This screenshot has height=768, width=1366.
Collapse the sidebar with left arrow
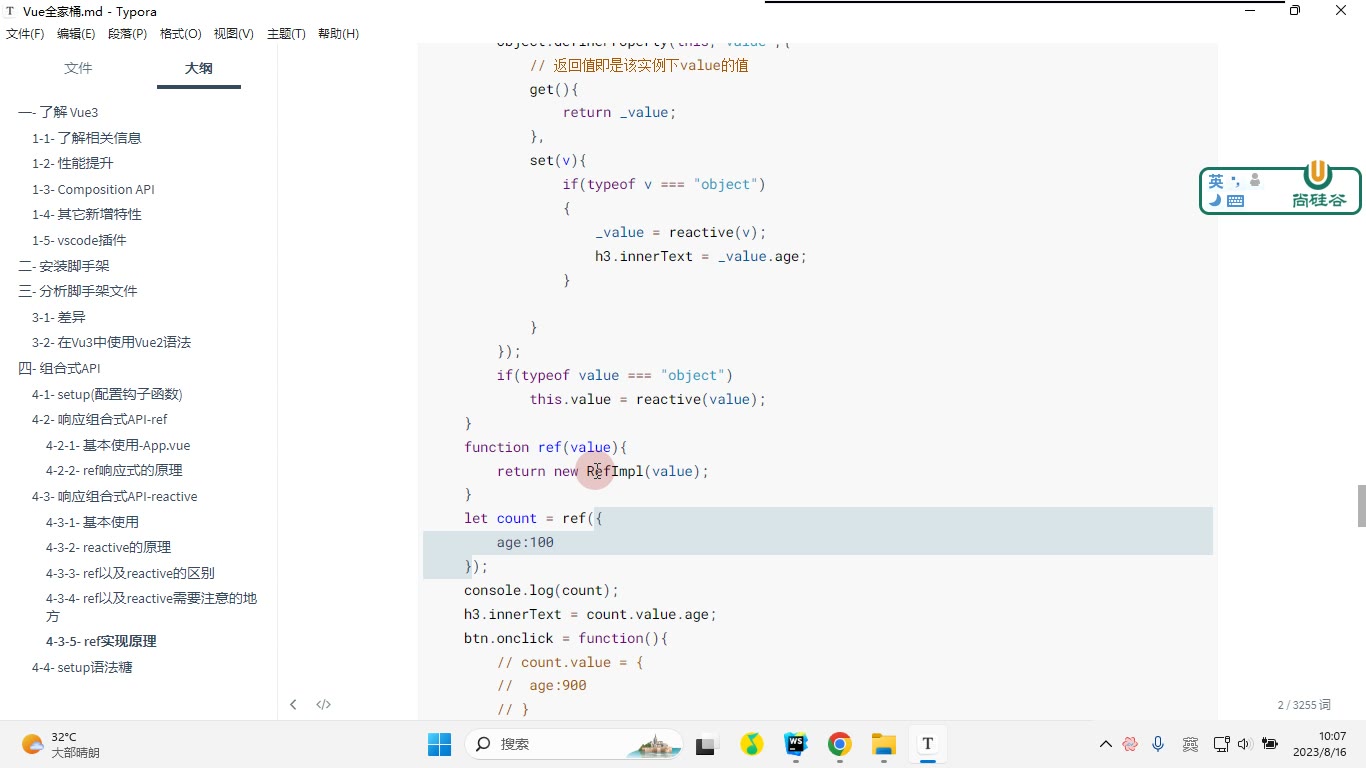click(293, 705)
